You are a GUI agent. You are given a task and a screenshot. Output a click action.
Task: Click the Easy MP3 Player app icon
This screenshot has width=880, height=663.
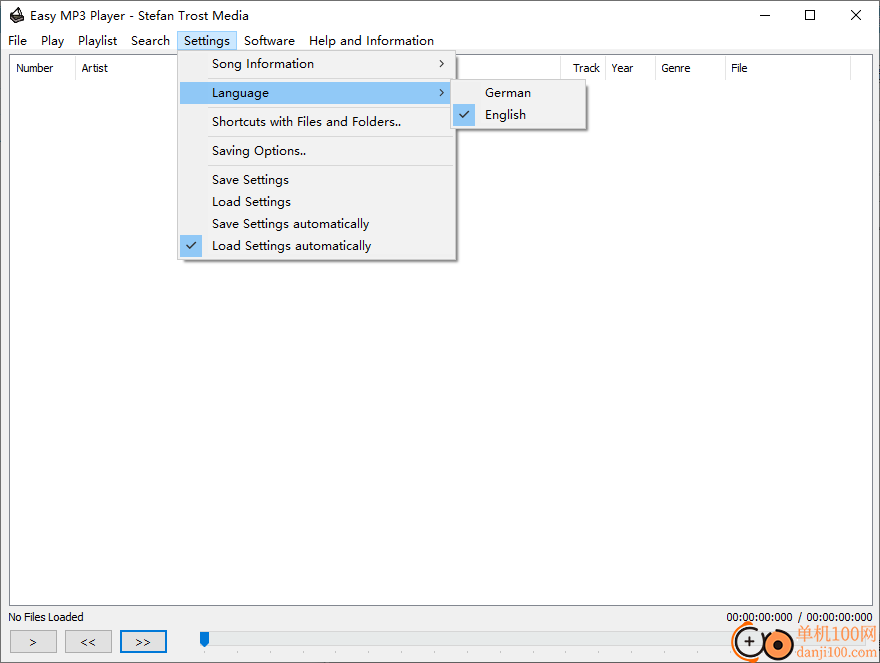pos(17,15)
